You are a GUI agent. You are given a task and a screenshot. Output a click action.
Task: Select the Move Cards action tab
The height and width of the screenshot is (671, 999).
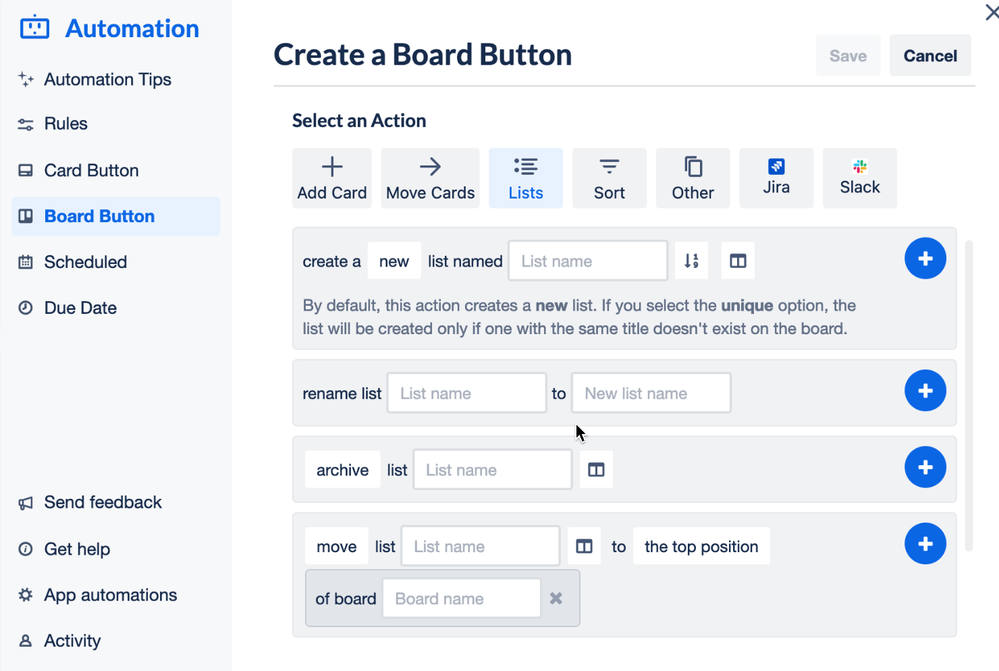click(430, 178)
